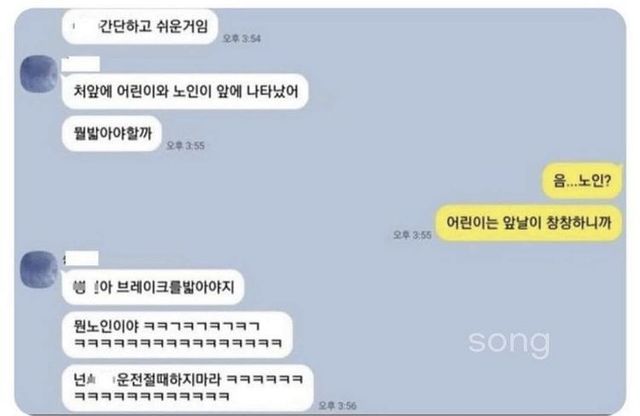
Task: Click the 오후 3:56 timestamp
Action: point(337,406)
